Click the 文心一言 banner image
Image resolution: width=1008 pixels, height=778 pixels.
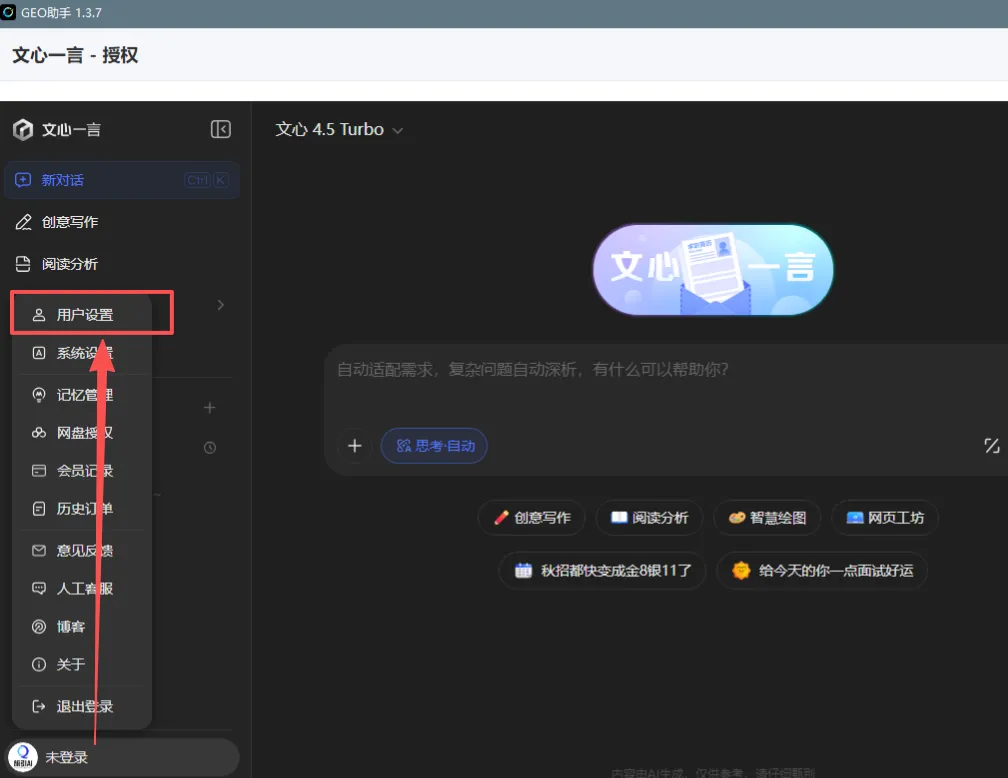(x=713, y=269)
